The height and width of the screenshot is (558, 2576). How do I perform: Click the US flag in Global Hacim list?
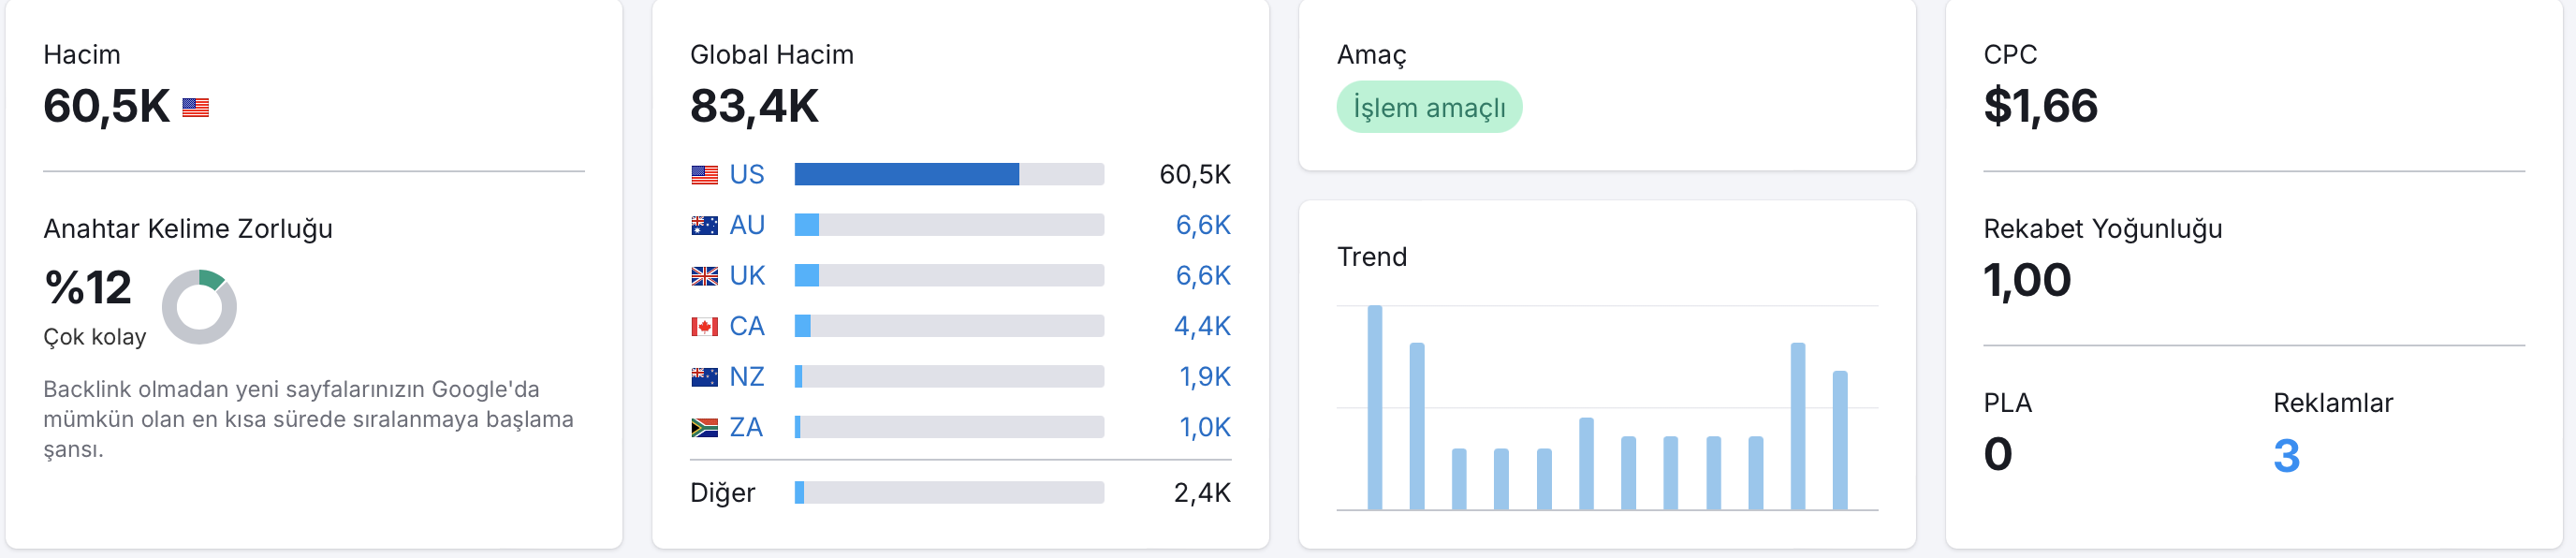[704, 175]
